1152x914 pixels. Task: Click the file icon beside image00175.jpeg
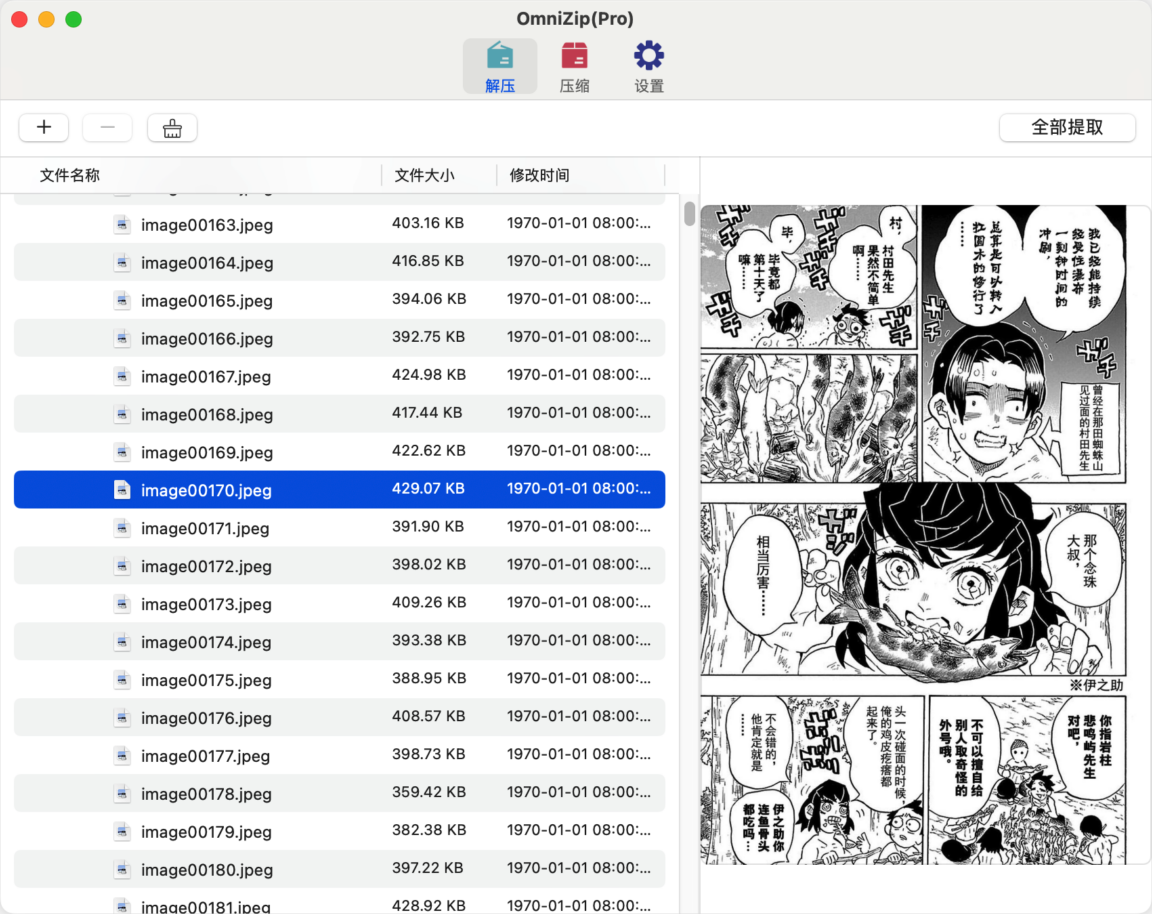(123, 680)
